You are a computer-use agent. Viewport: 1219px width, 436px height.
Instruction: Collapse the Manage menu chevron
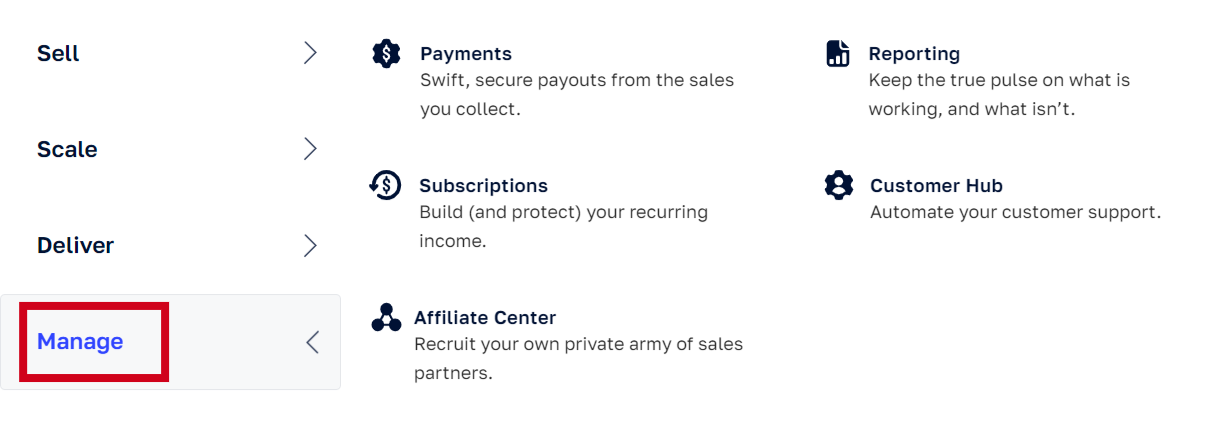312,343
